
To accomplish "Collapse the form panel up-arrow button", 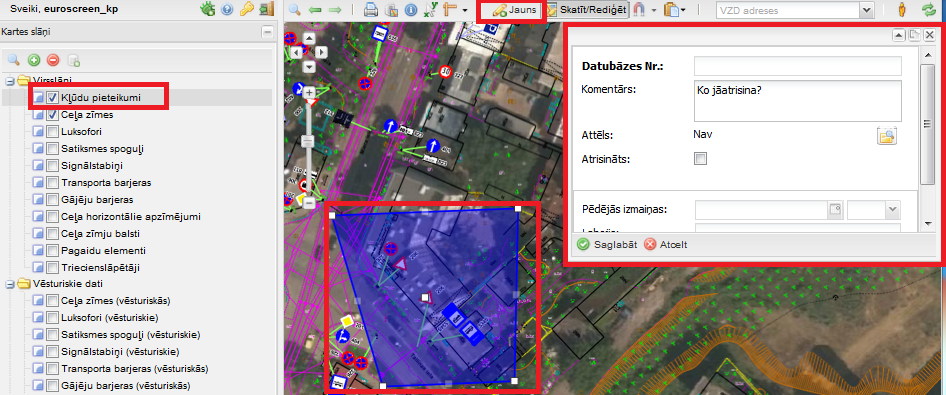I will pyautogui.click(x=899, y=36).
